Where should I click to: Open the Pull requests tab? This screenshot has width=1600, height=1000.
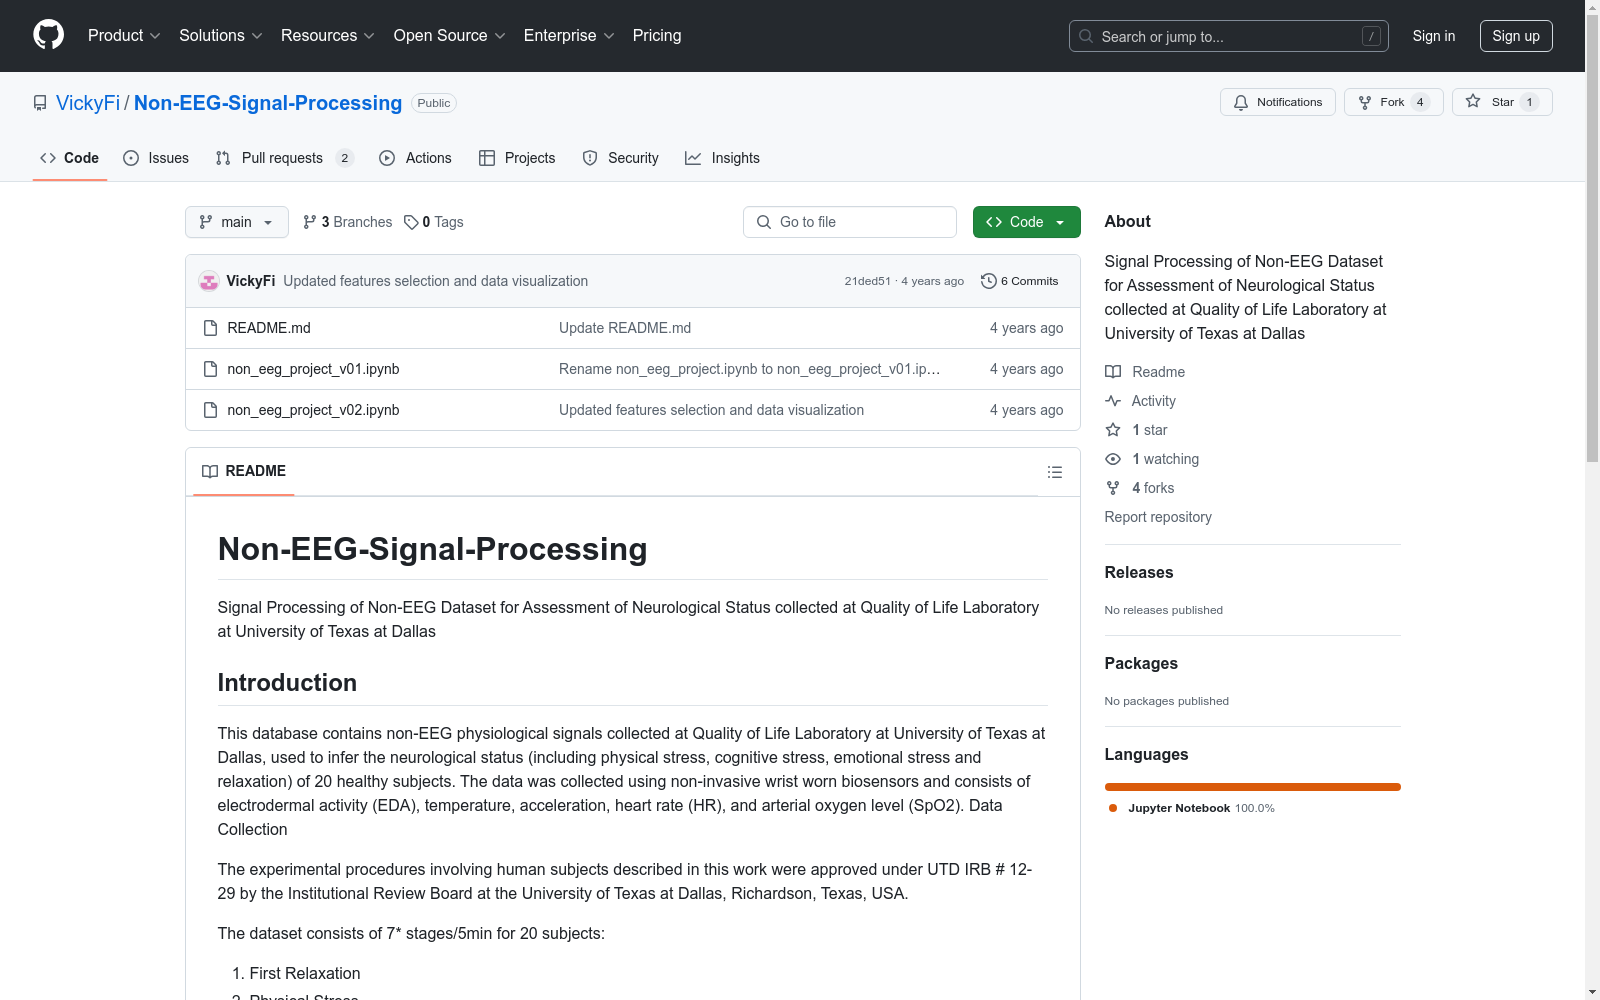(x=283, y=158)
